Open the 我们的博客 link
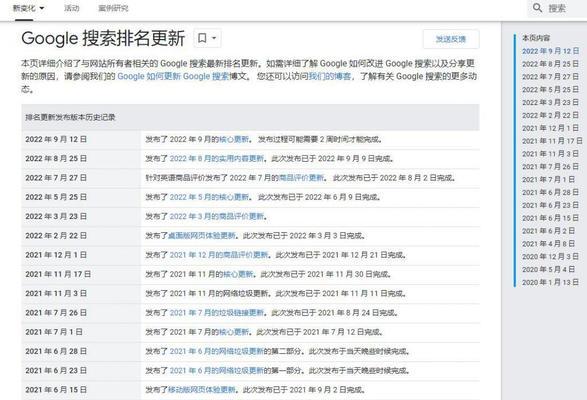 [330, 76]
